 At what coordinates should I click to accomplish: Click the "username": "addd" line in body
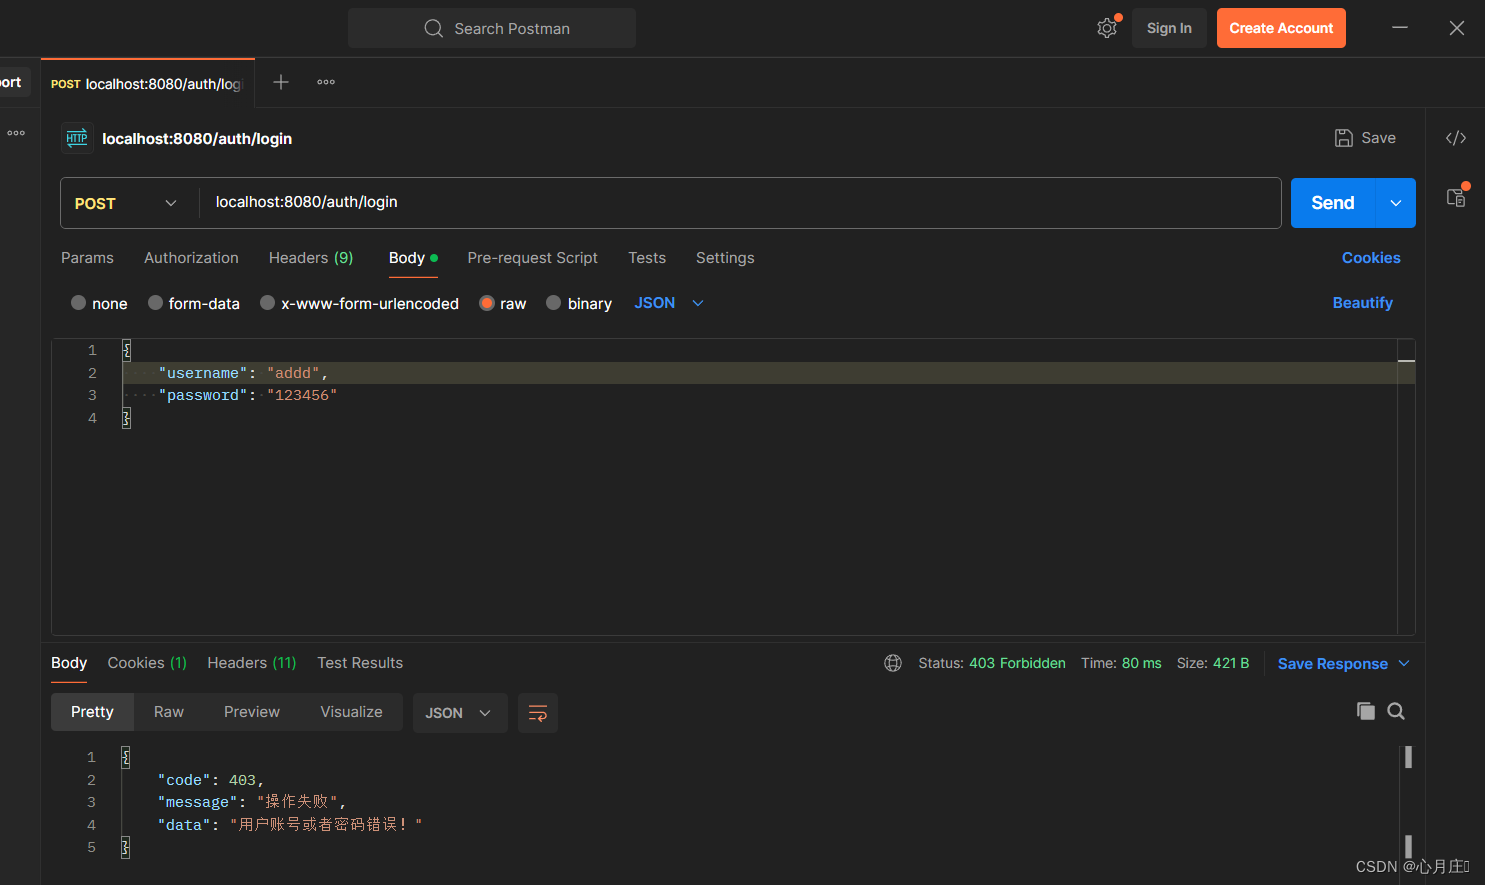(x=243, y=373)
